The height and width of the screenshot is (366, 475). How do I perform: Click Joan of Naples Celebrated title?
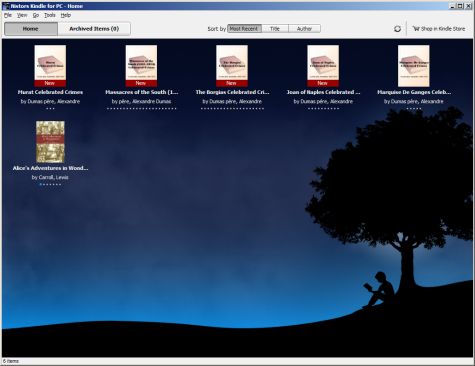click(x=323, y=92)
